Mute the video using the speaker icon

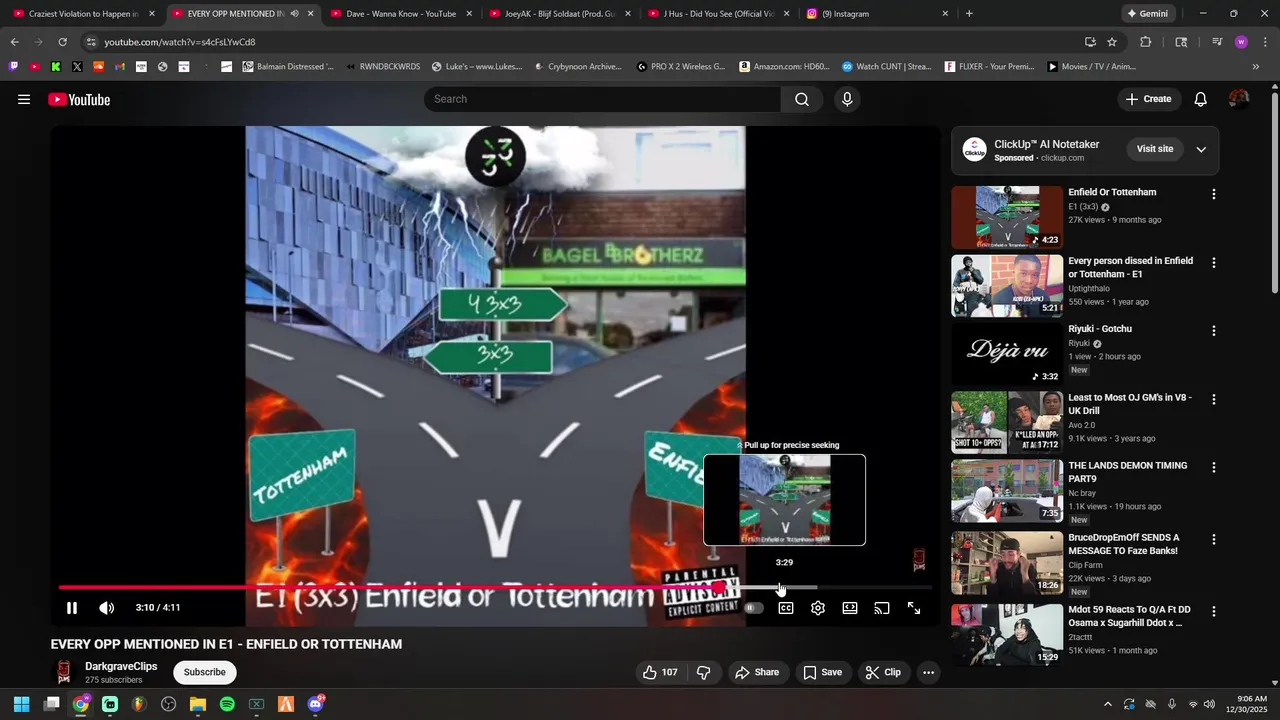tap(107, 608)
